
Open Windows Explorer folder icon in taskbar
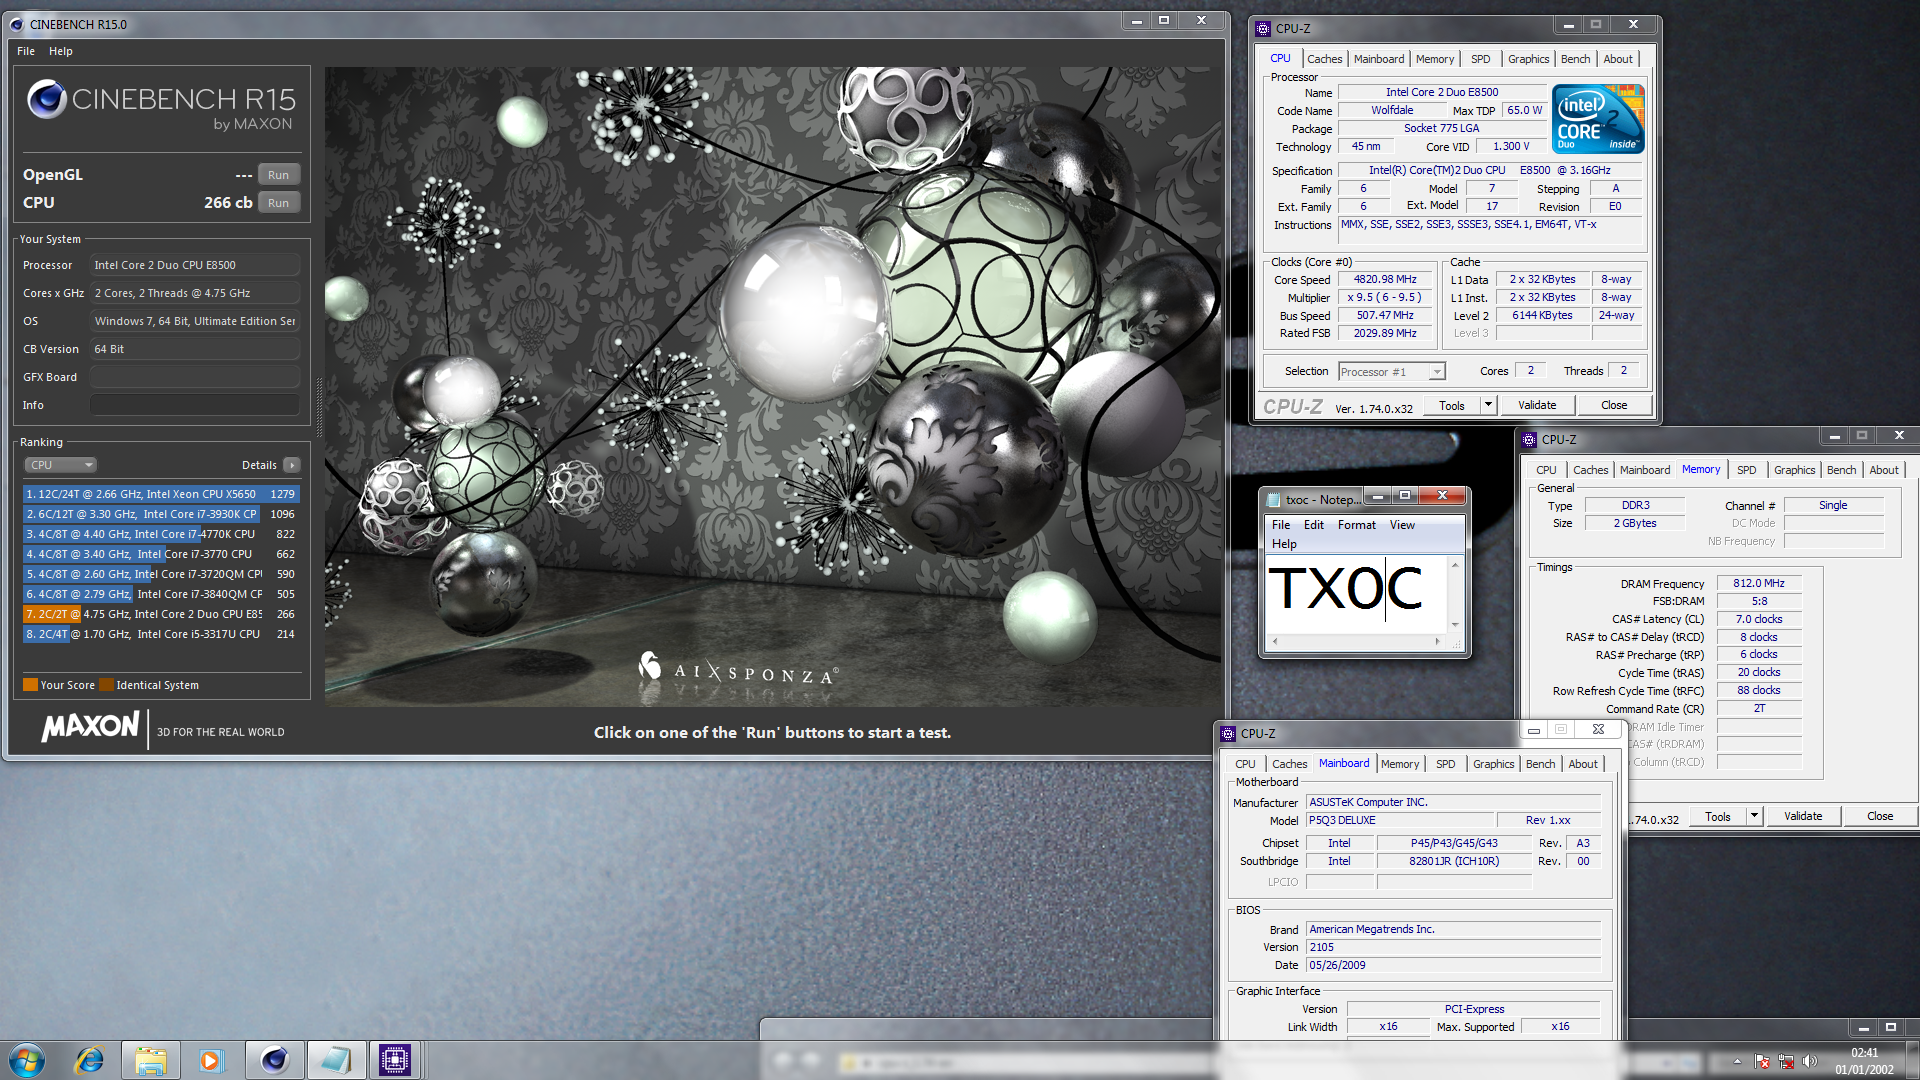[x=150, y=1060]
